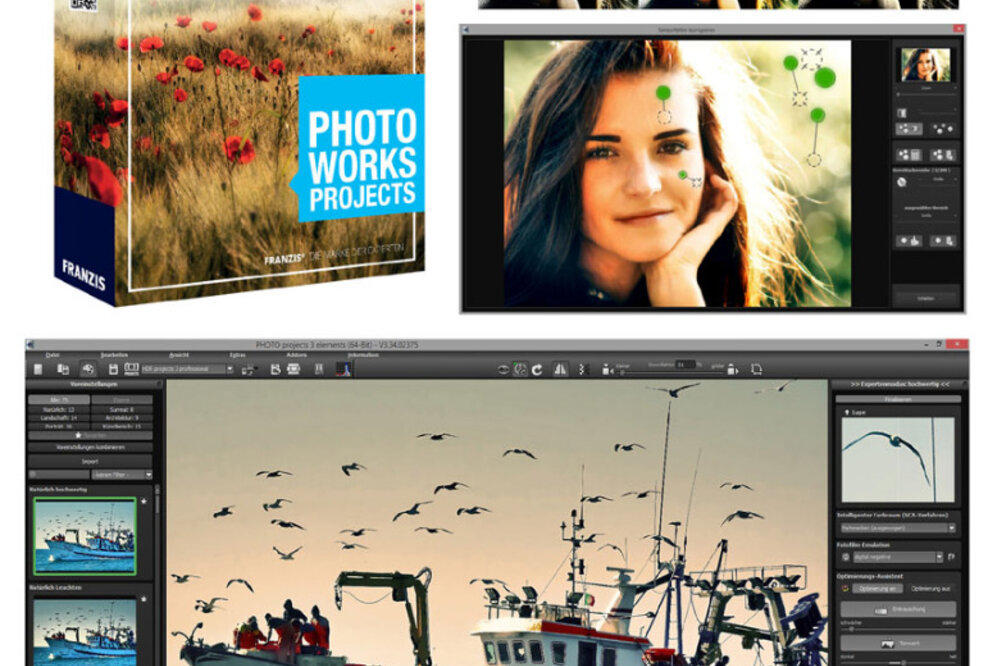Click the crop icon at the toolbar's right
This screenshot has height=666, width=988.
click(755, 368)
